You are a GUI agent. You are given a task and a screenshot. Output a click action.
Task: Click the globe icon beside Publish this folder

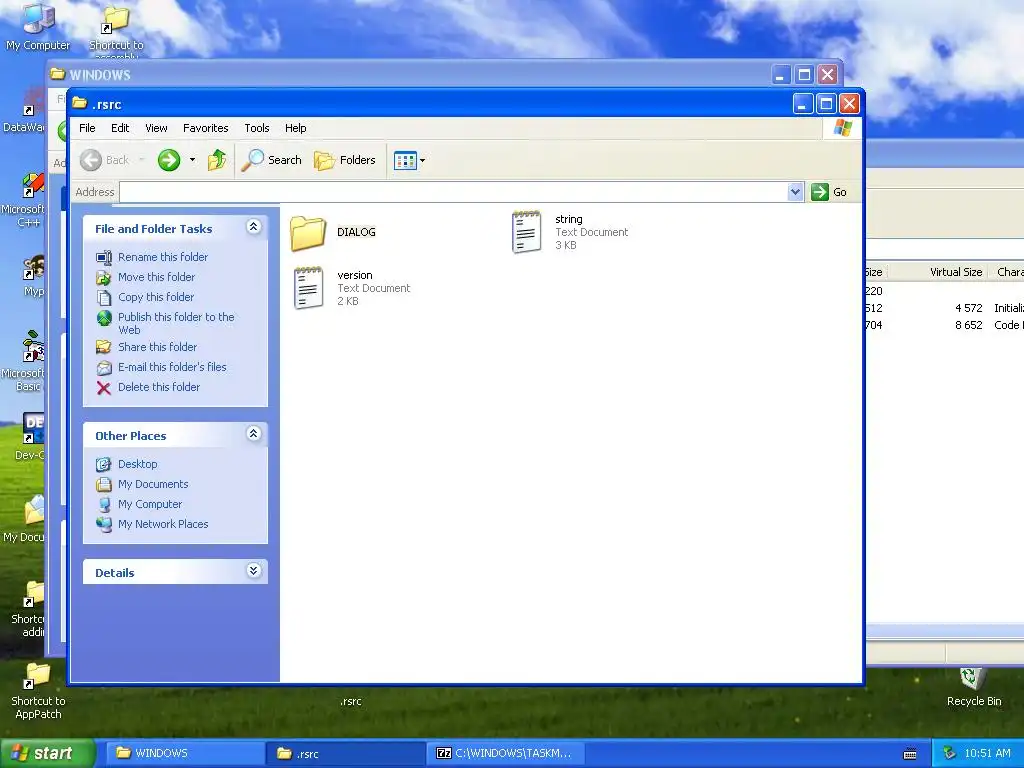[x=104, y=318]
